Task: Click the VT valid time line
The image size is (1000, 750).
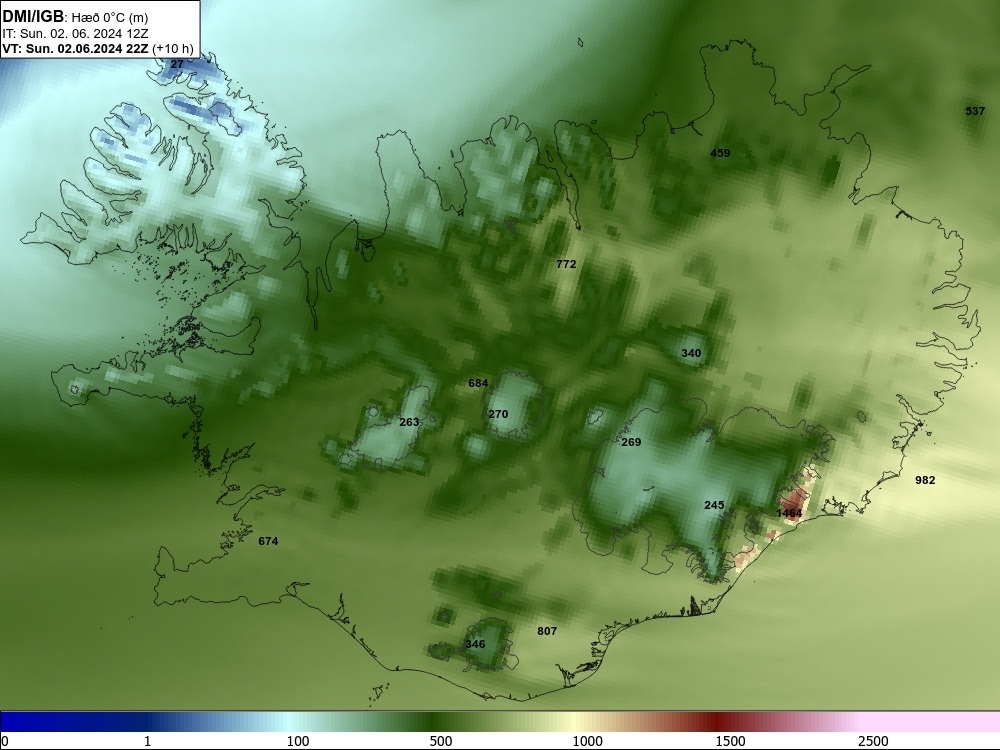Action: [x=98, y=48]
